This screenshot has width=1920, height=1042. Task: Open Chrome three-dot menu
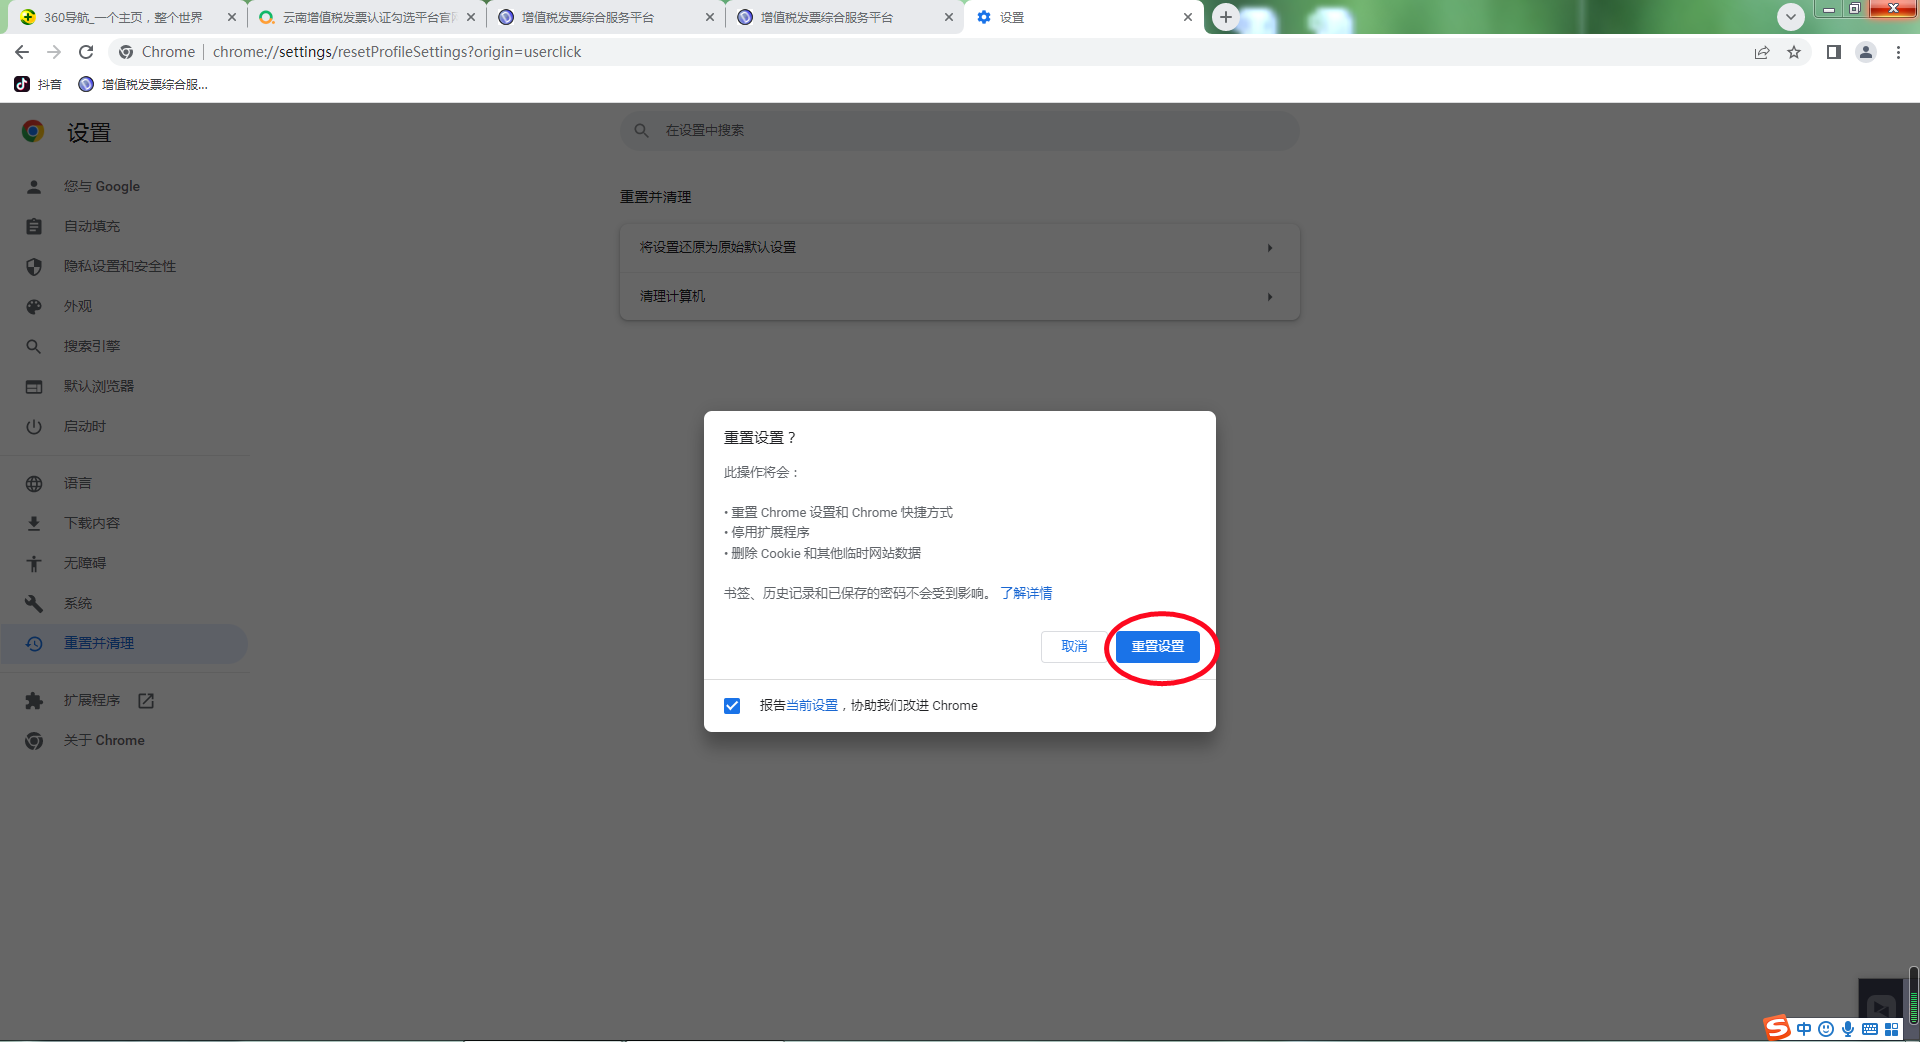pos(1898,52)
